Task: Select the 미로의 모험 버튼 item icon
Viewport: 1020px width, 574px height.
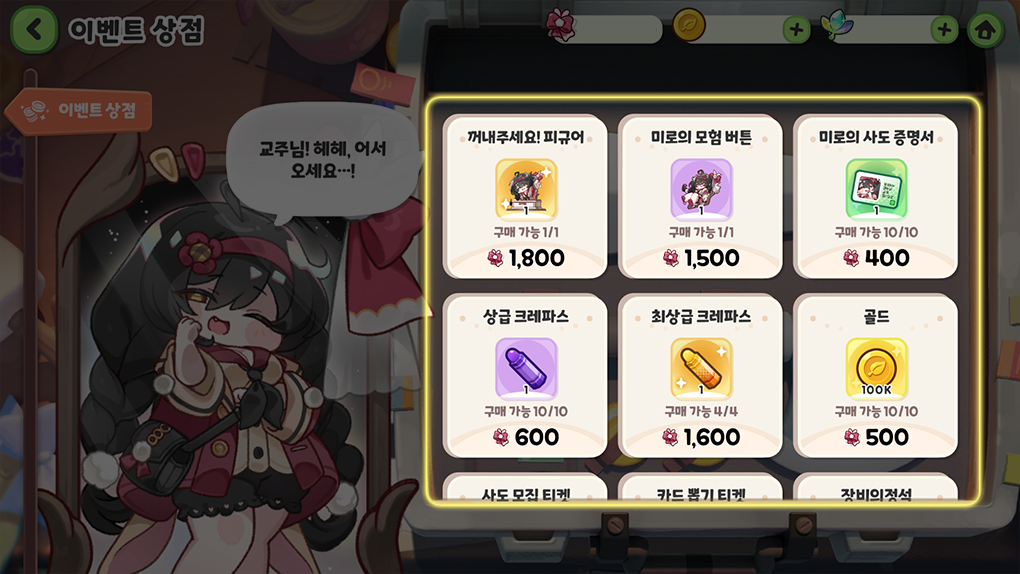Action: point(701,189)
